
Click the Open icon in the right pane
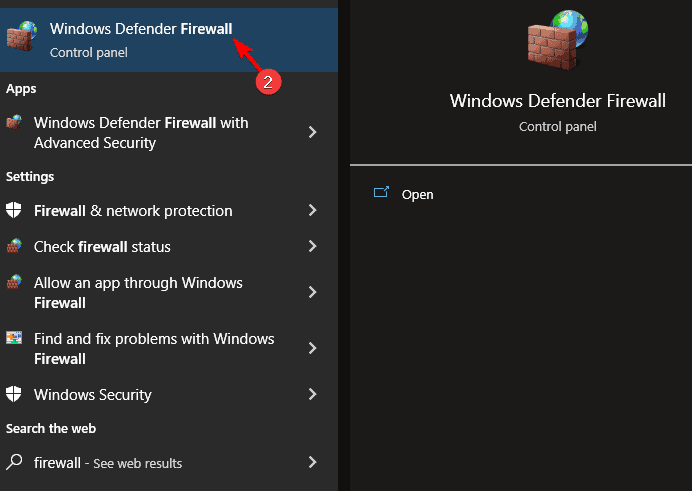pyautogui.click(x=380, y=193)
